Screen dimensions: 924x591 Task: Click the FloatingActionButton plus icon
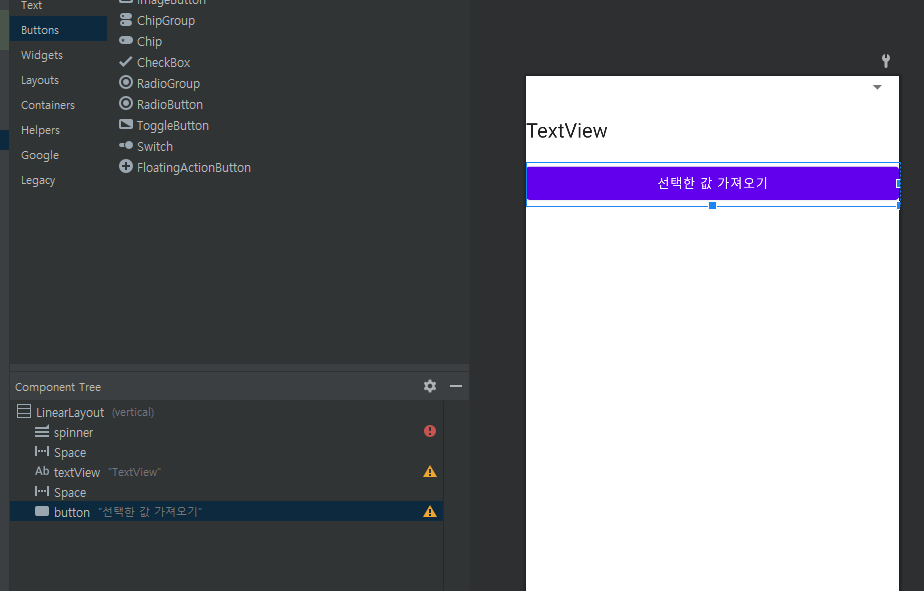click(126, 167)
